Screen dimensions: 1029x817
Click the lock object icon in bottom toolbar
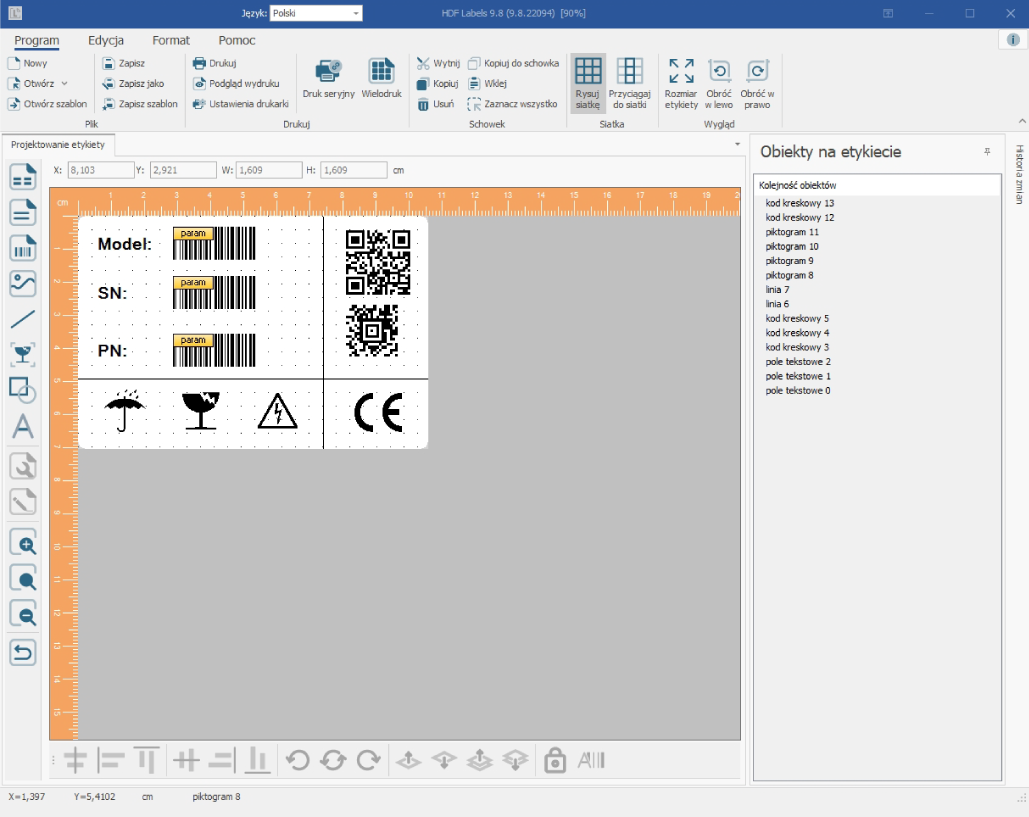coord(555,761)
